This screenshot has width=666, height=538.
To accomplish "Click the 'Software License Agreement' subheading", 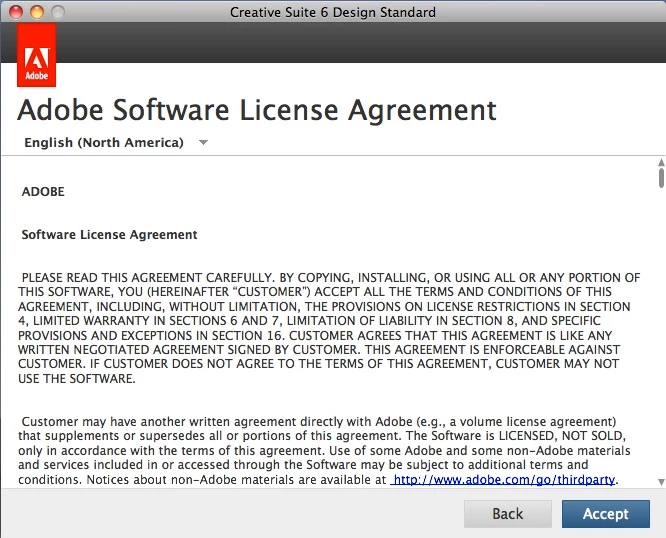I will click(x=110, y=234).
